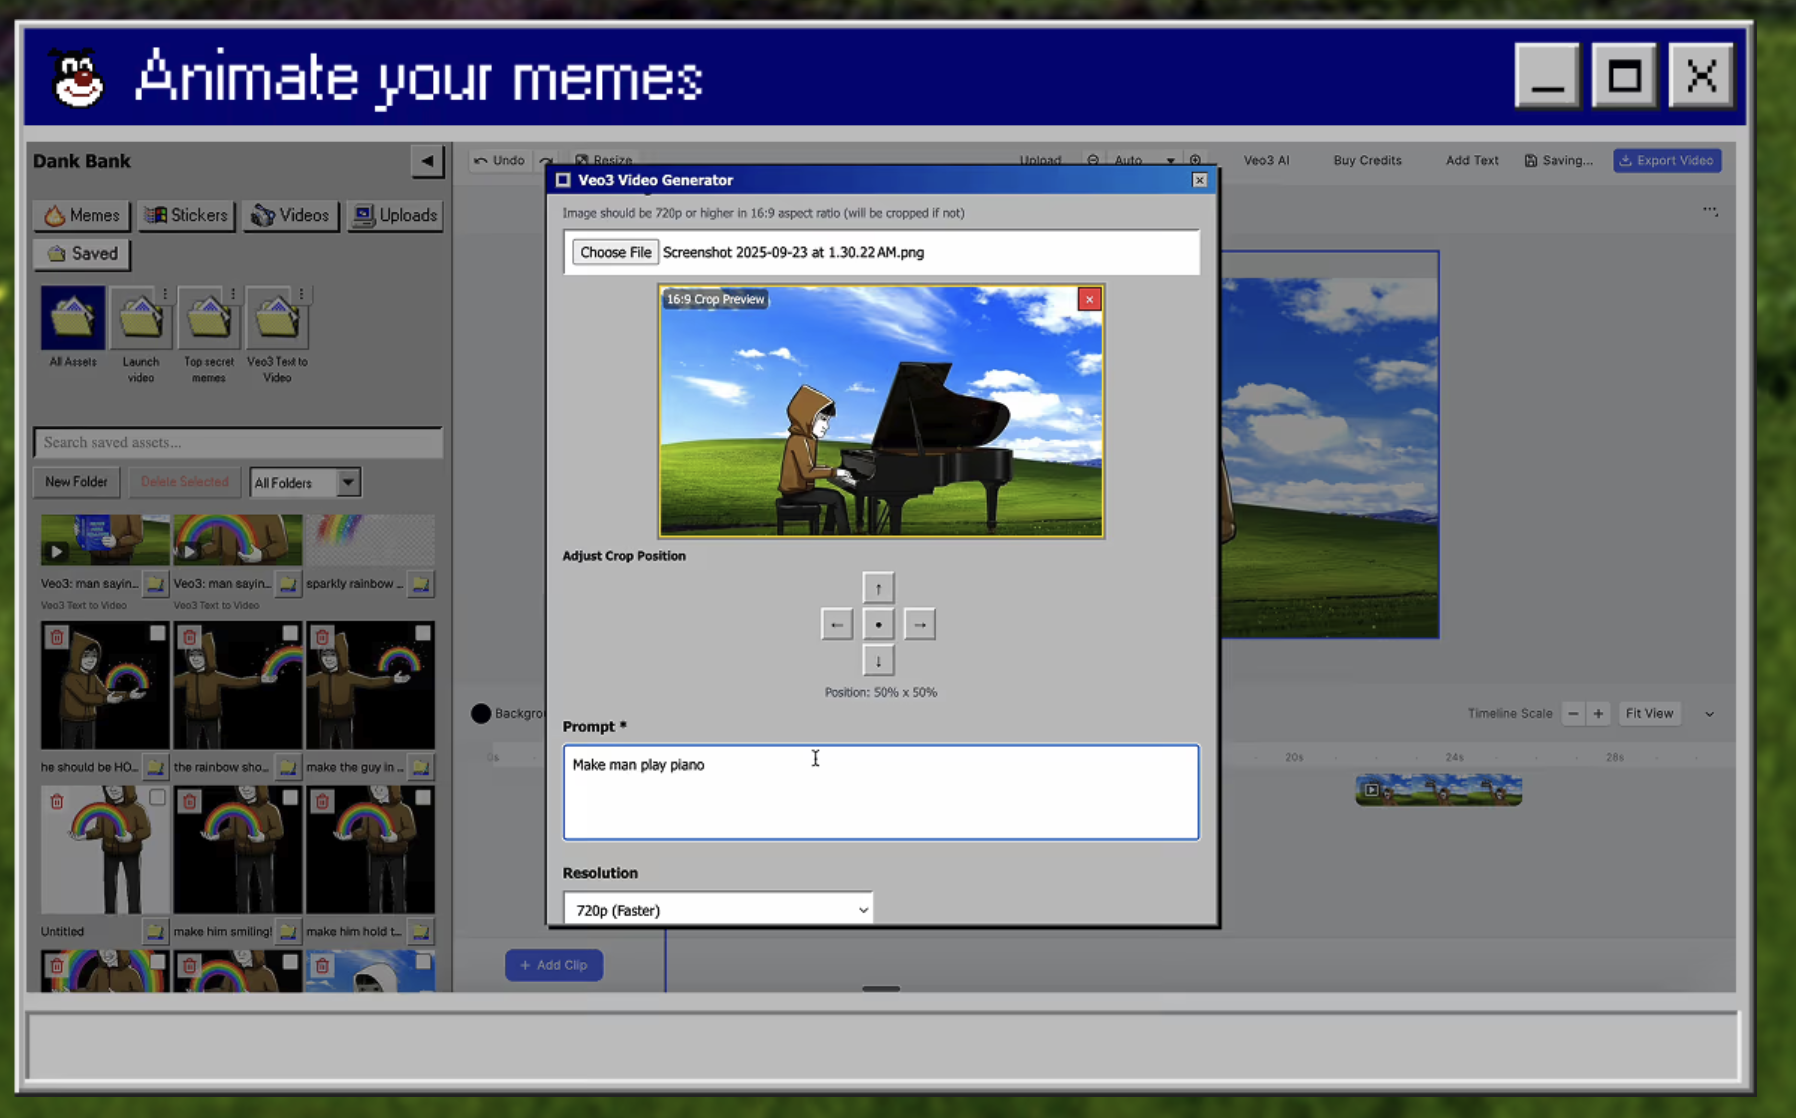Close the Veo3 Video Generator dialog

(x=1199, y=180)
